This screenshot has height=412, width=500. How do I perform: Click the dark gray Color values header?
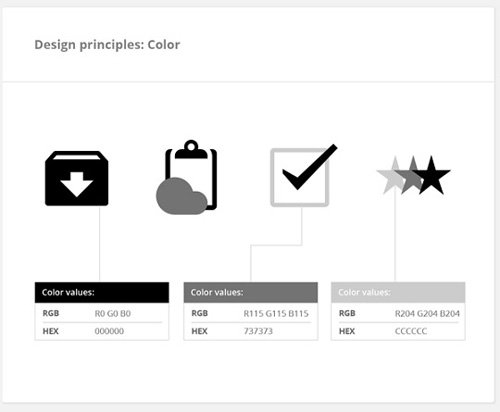pyautogui.click(x=251, y=292)
